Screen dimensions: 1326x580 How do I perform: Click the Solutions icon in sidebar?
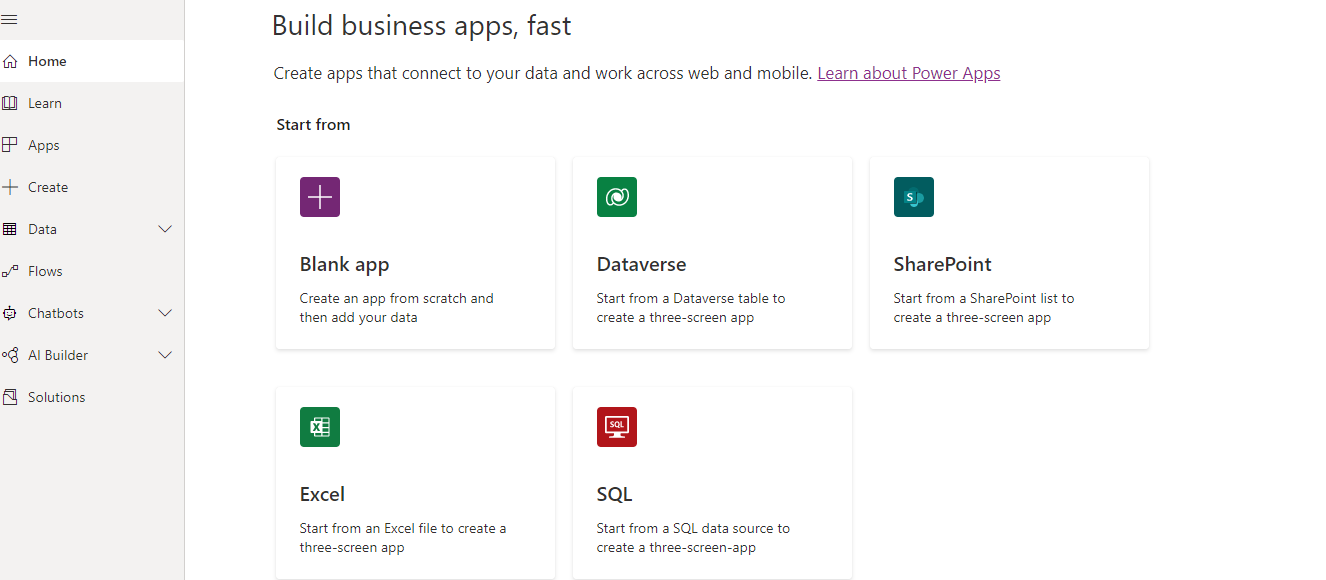pos(10,397)
